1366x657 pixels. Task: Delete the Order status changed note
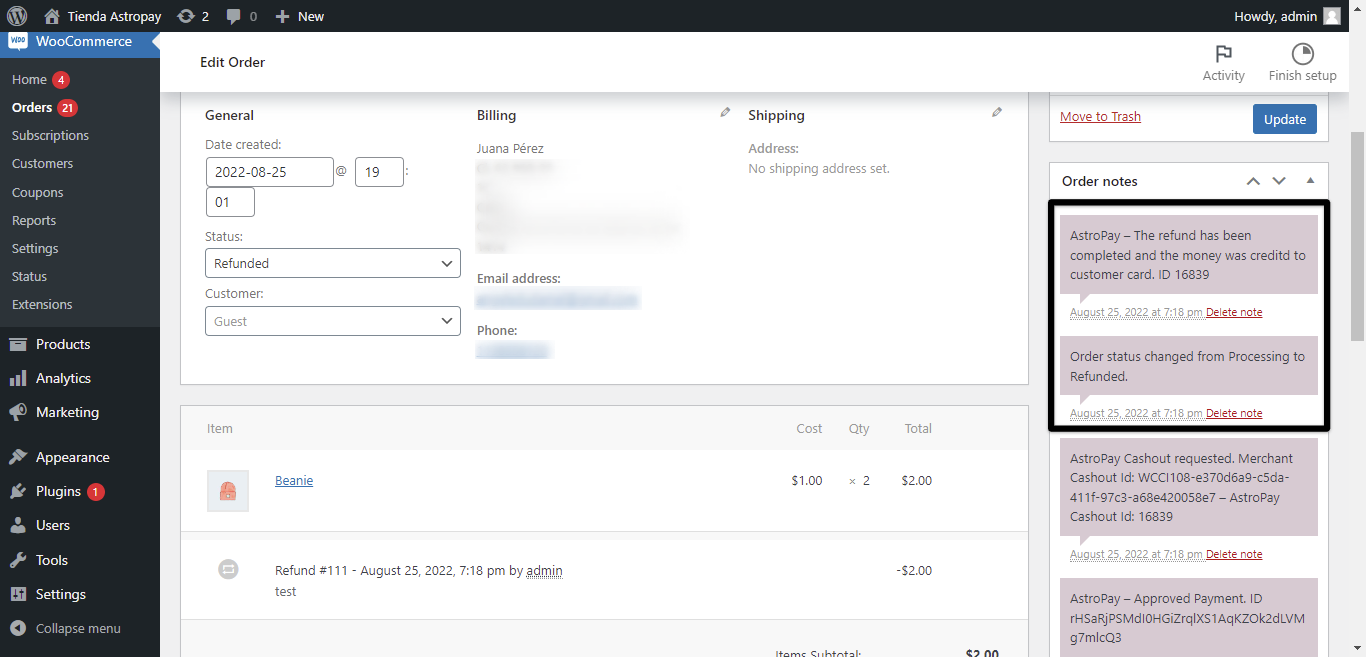[1234, 413]
